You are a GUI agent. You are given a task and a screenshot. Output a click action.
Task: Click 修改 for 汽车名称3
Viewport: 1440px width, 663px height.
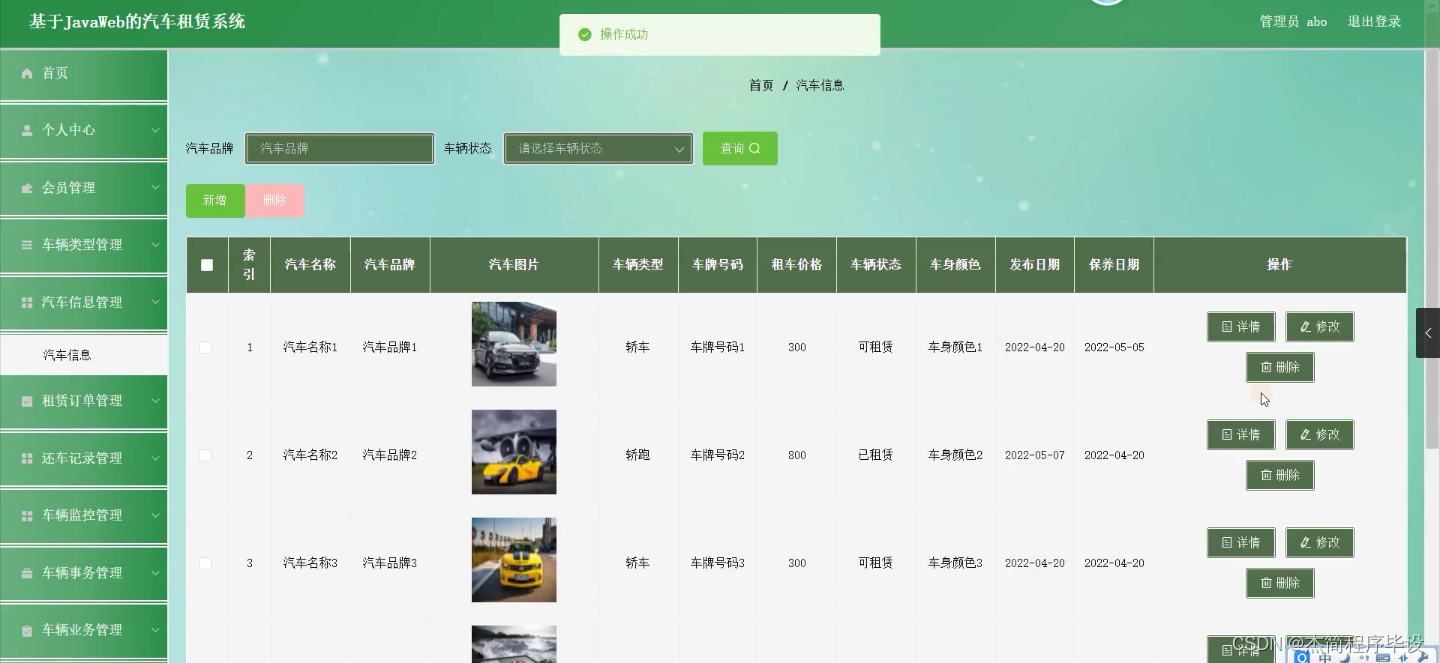coord(1320,542)
